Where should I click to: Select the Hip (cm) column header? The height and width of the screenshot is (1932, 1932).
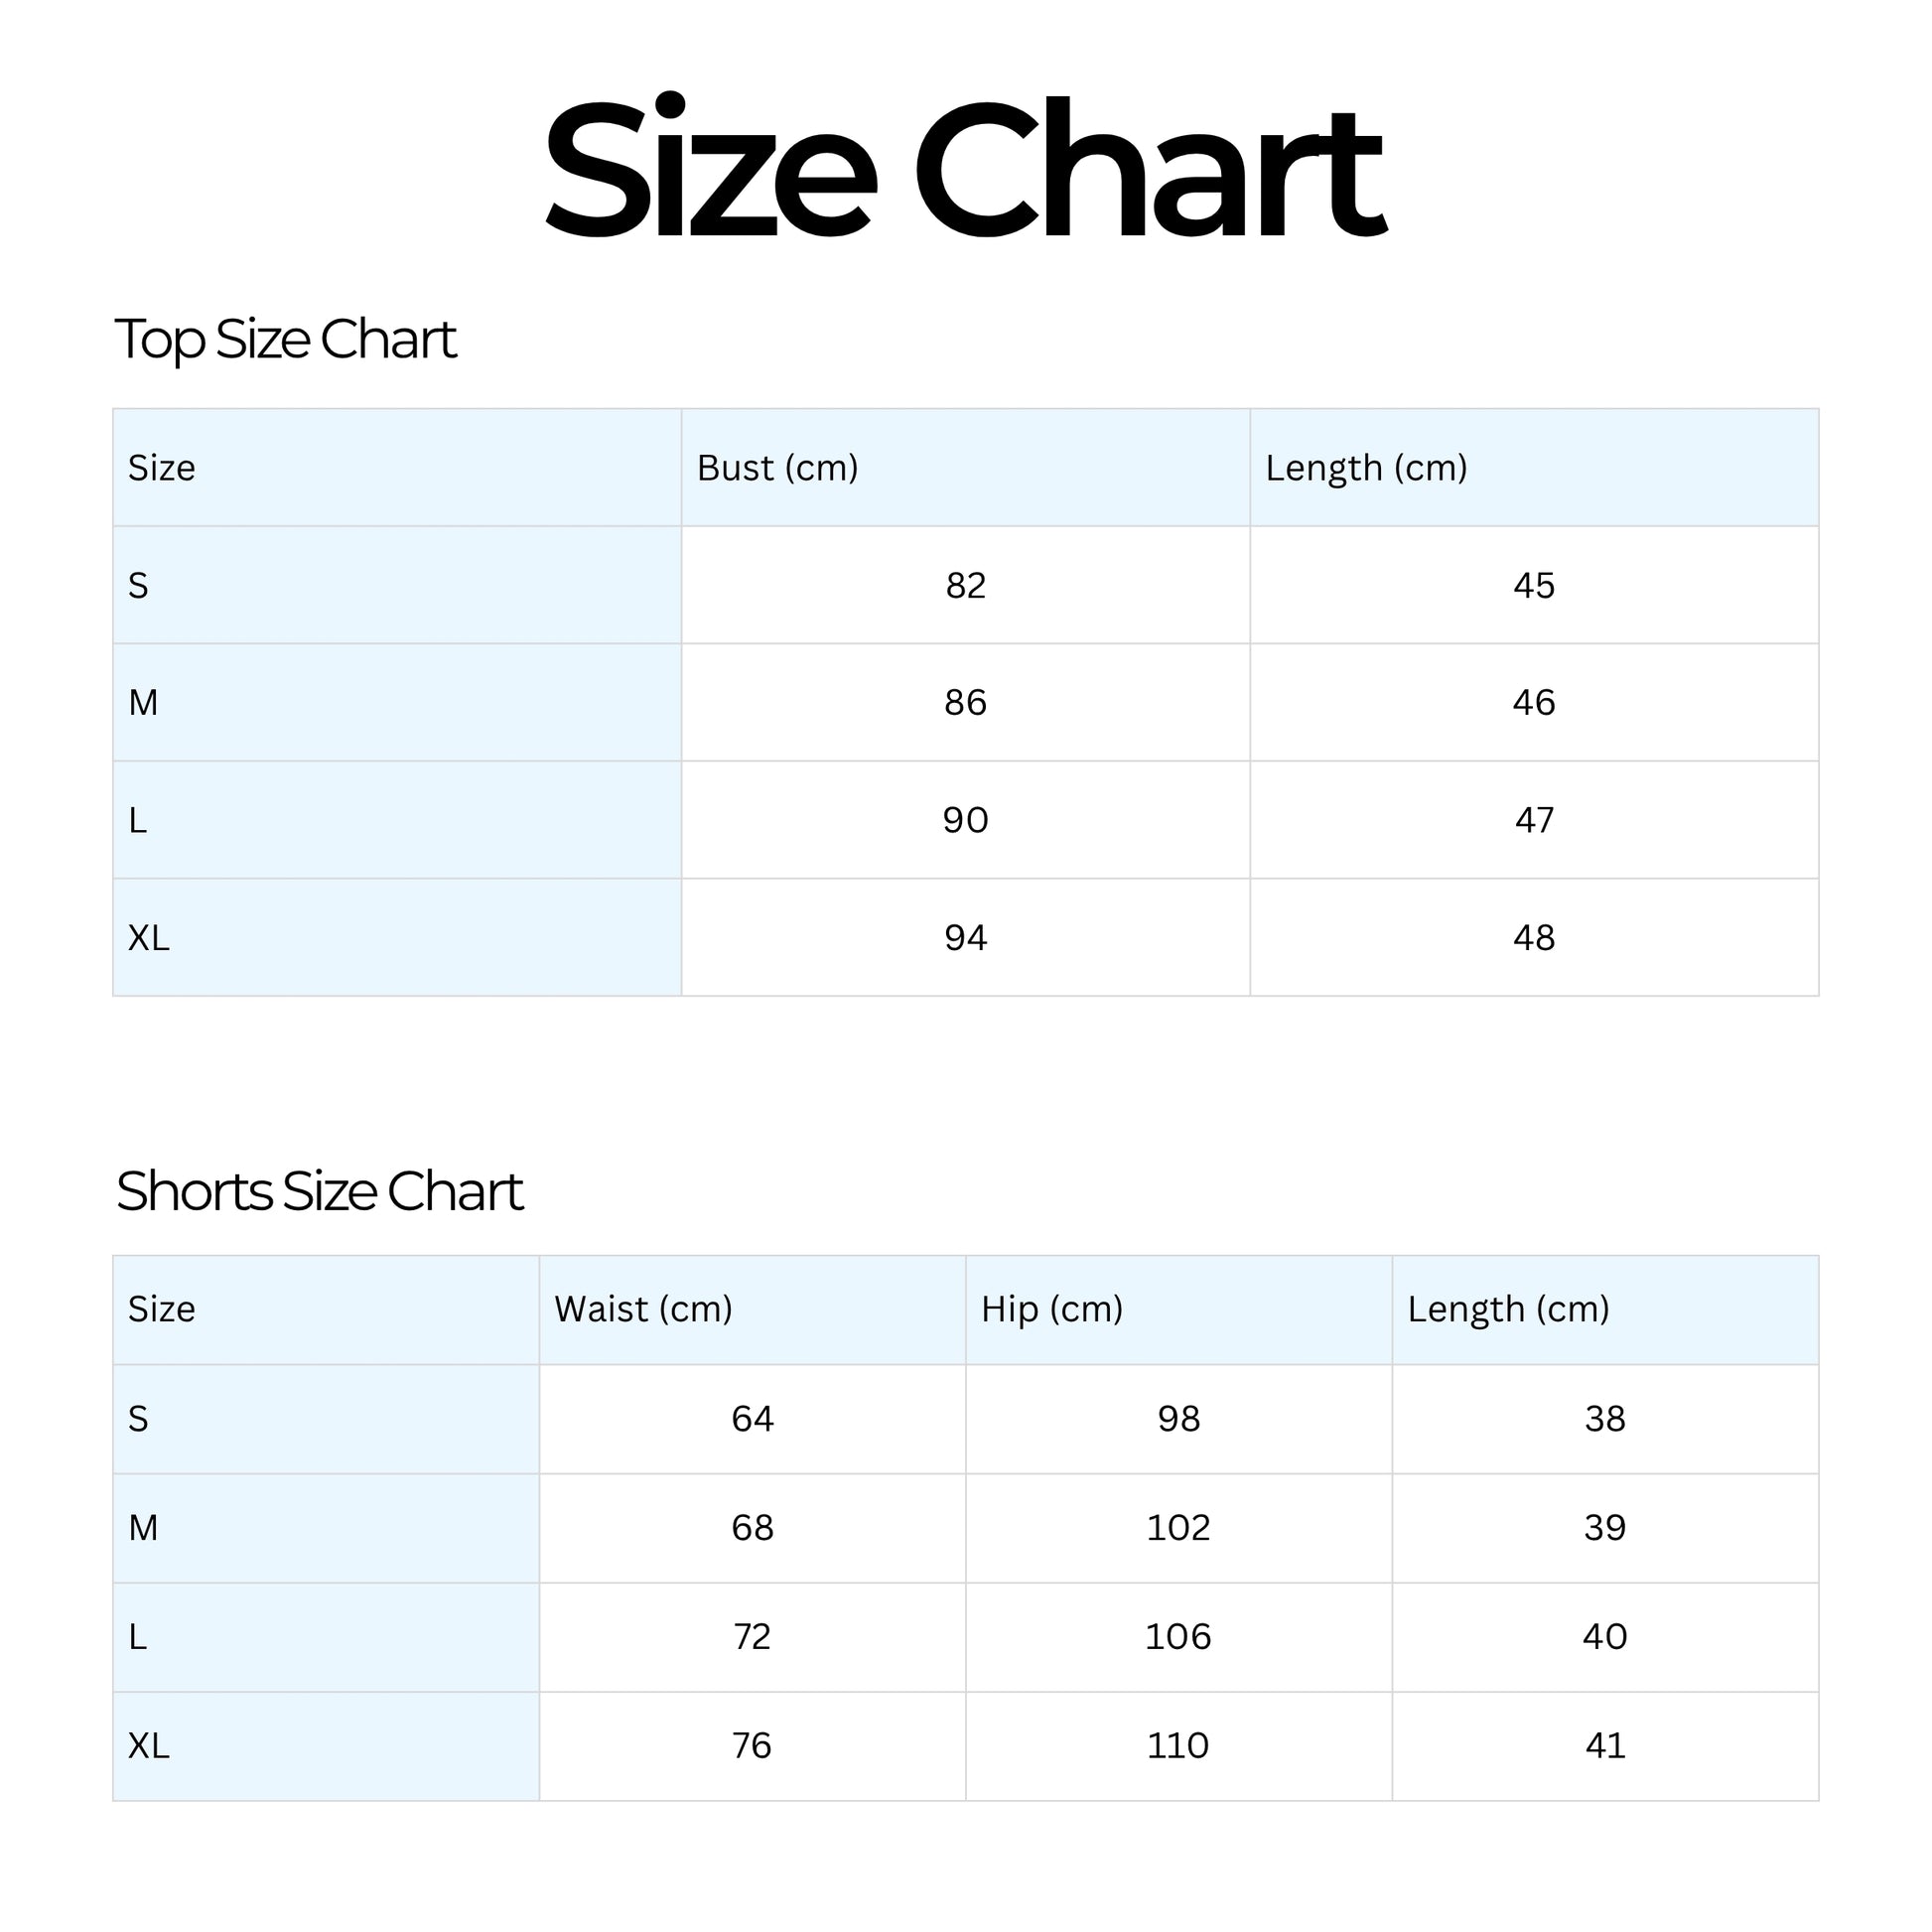tap(1052, 1309)
